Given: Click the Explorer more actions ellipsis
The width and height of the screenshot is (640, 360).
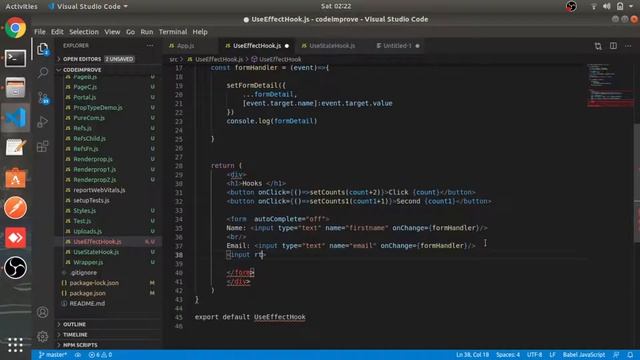Looking at the screenshot, I should [x=150, y=46].
